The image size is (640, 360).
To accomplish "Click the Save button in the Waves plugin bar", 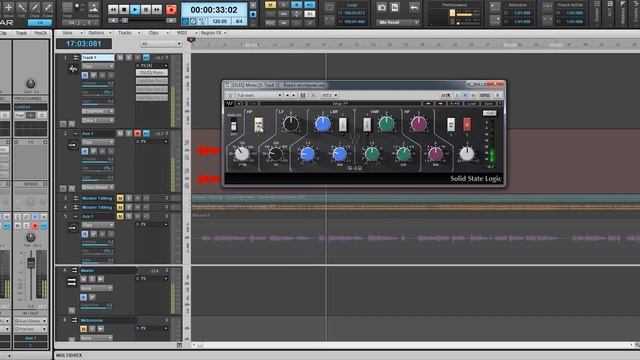I will [488, 104].
